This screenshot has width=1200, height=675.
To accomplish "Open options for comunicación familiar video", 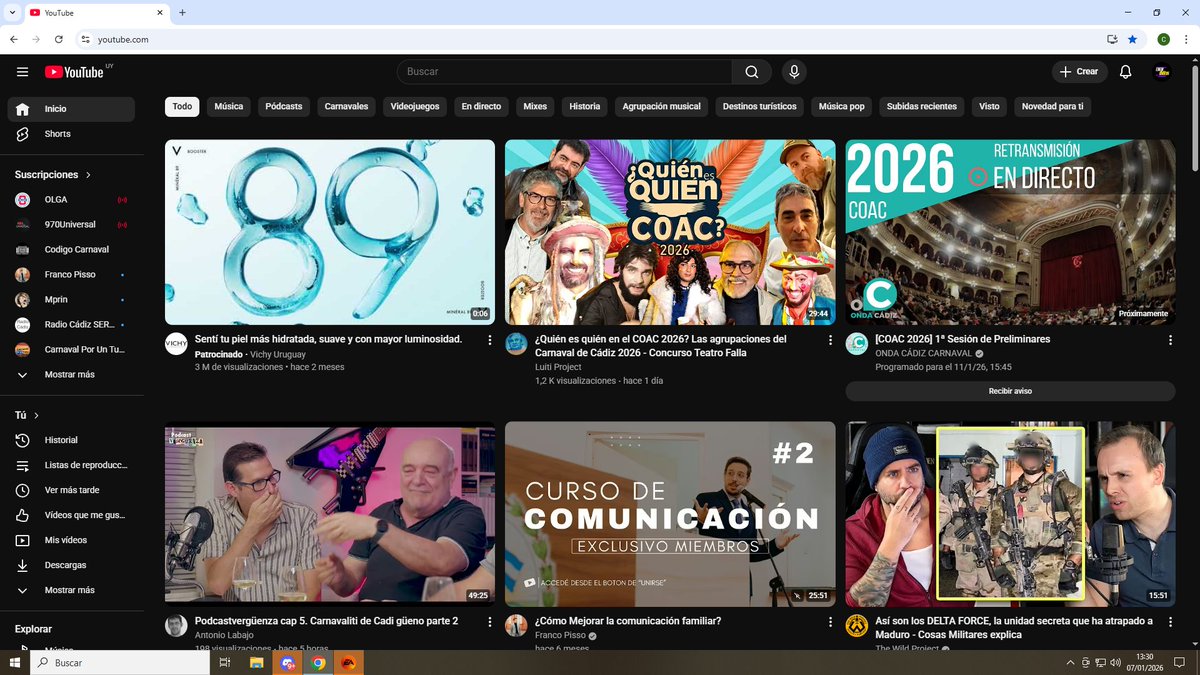I will (x=830, y=622).
